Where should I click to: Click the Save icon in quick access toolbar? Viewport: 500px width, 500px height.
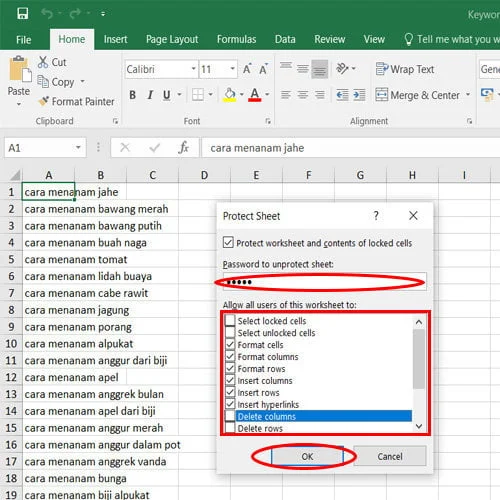point(23,14)
